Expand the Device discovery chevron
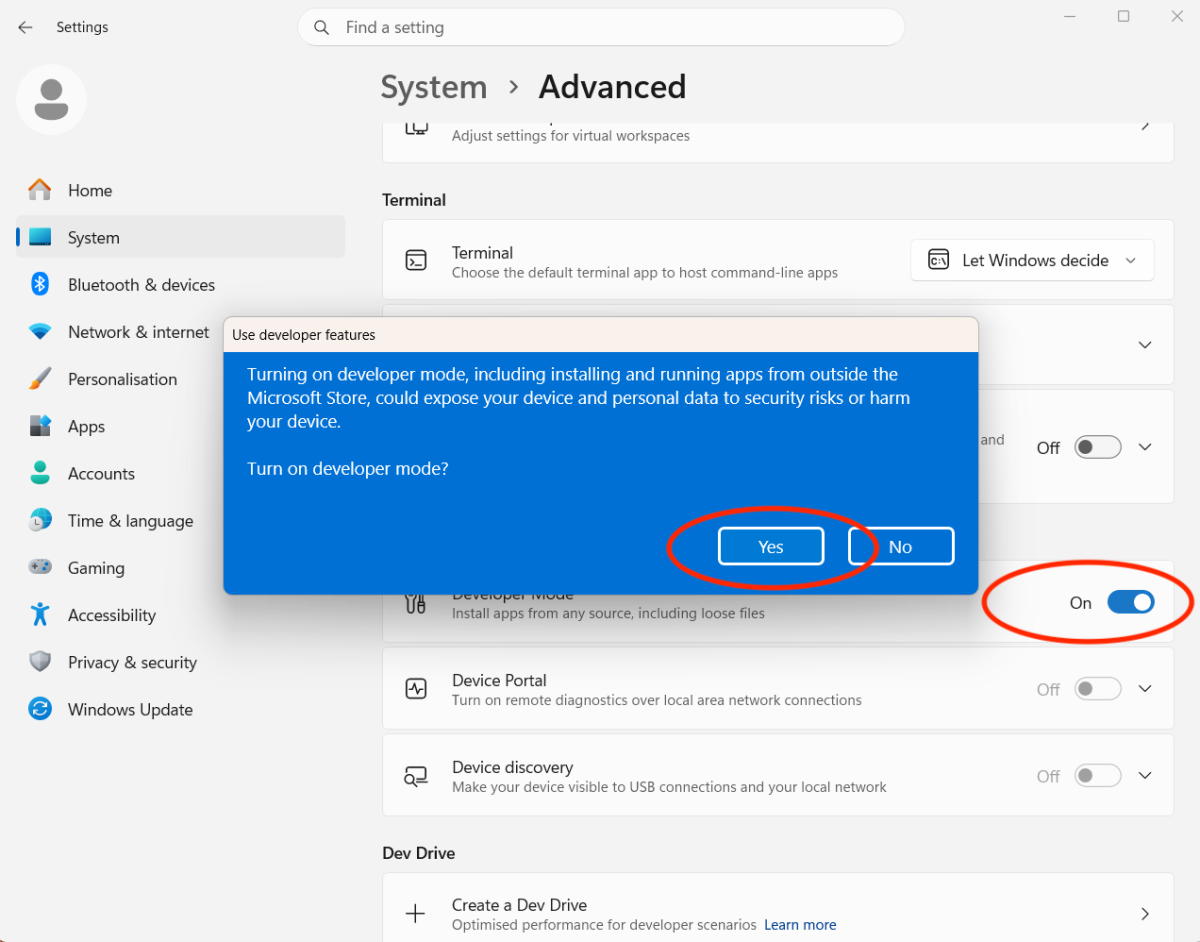The image size is (1200, 942). pyautogui.click(x=1146, y=776)
